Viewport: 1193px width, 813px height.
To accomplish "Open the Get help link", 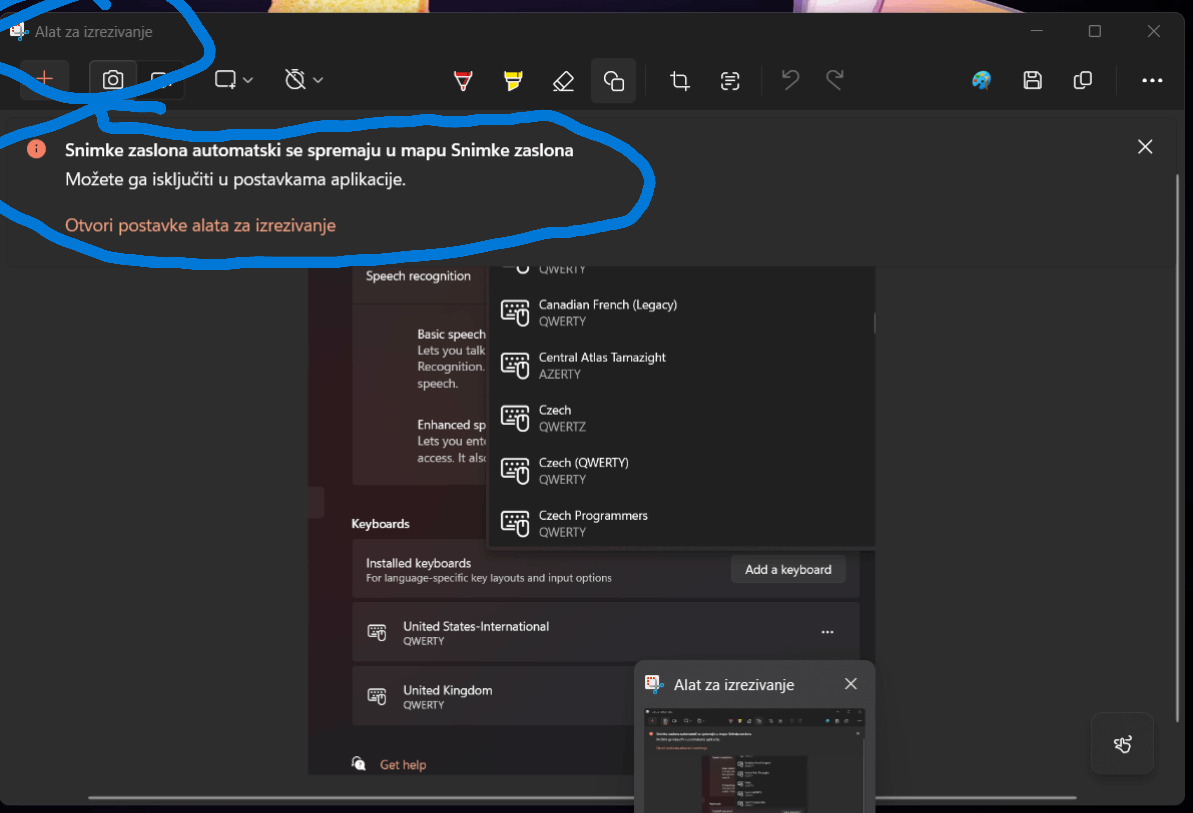I will [x=402, y=764].
